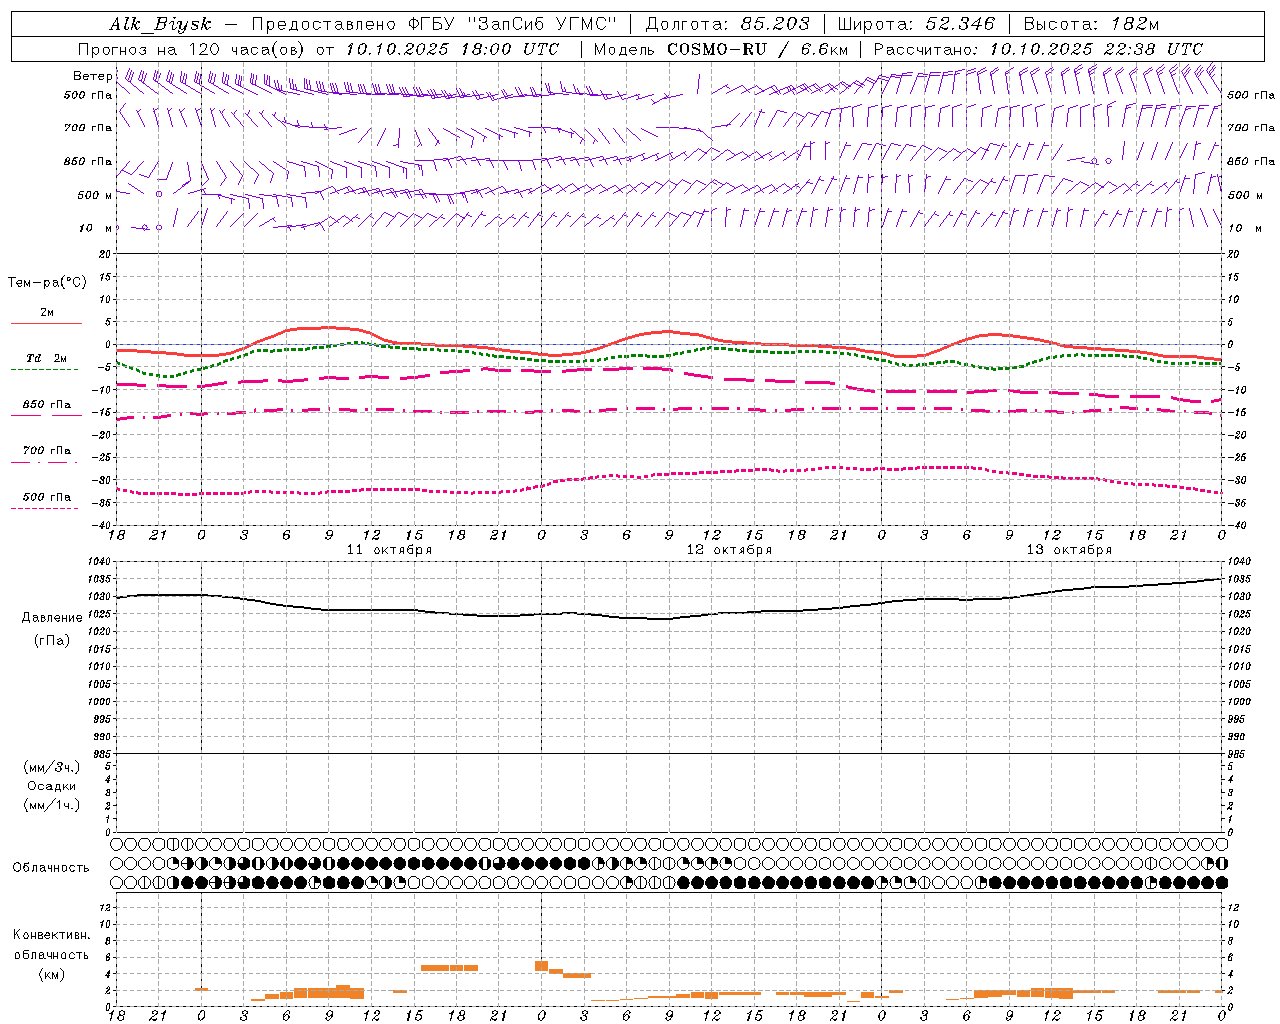Screen dimensions: 1280x1024
Task: Click the 'Высота: 182м' header text
Action: point(1091,24)
